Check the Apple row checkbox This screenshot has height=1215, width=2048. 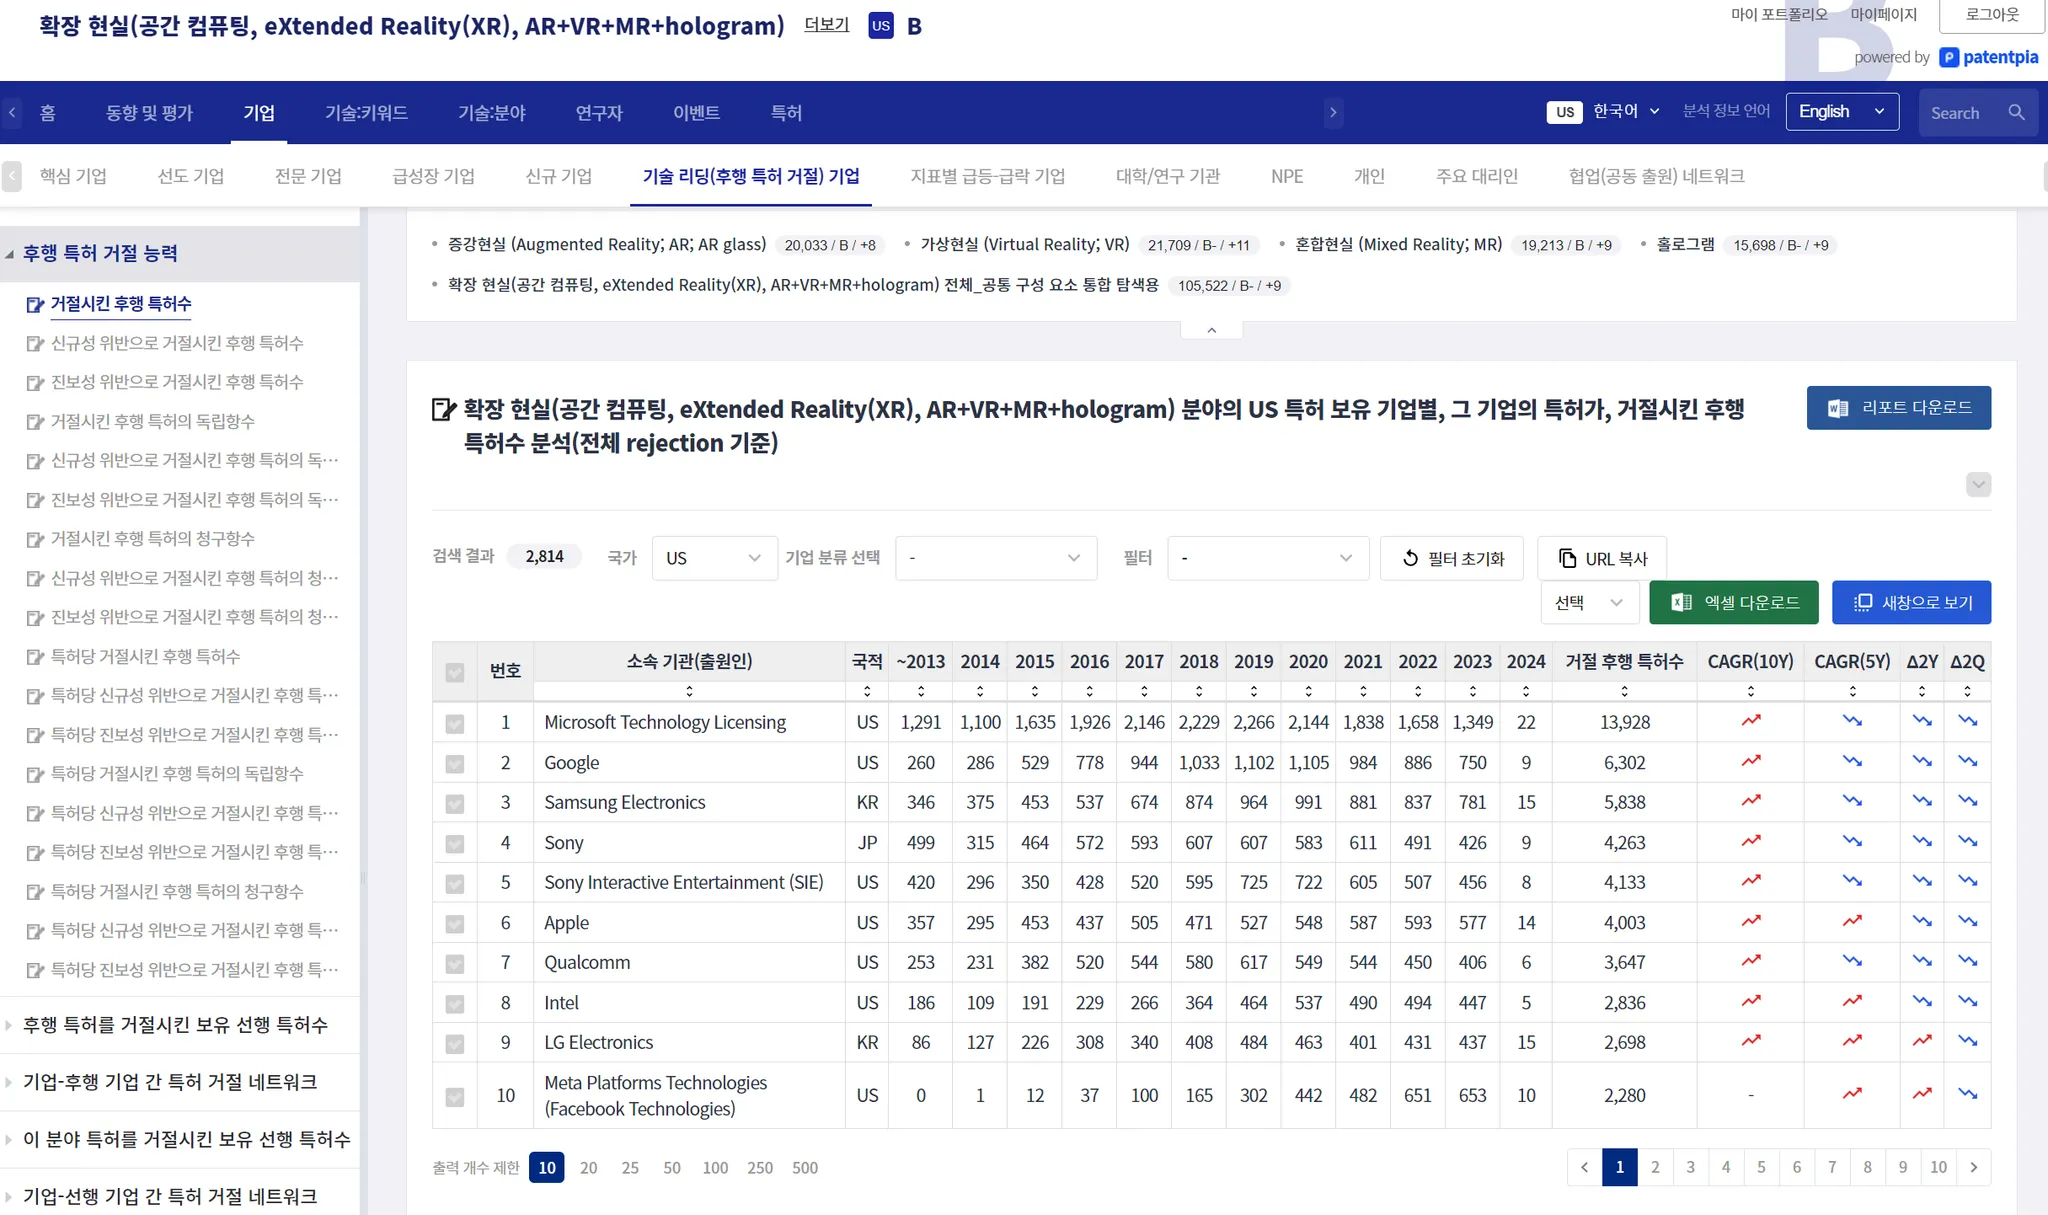point(455,924)
